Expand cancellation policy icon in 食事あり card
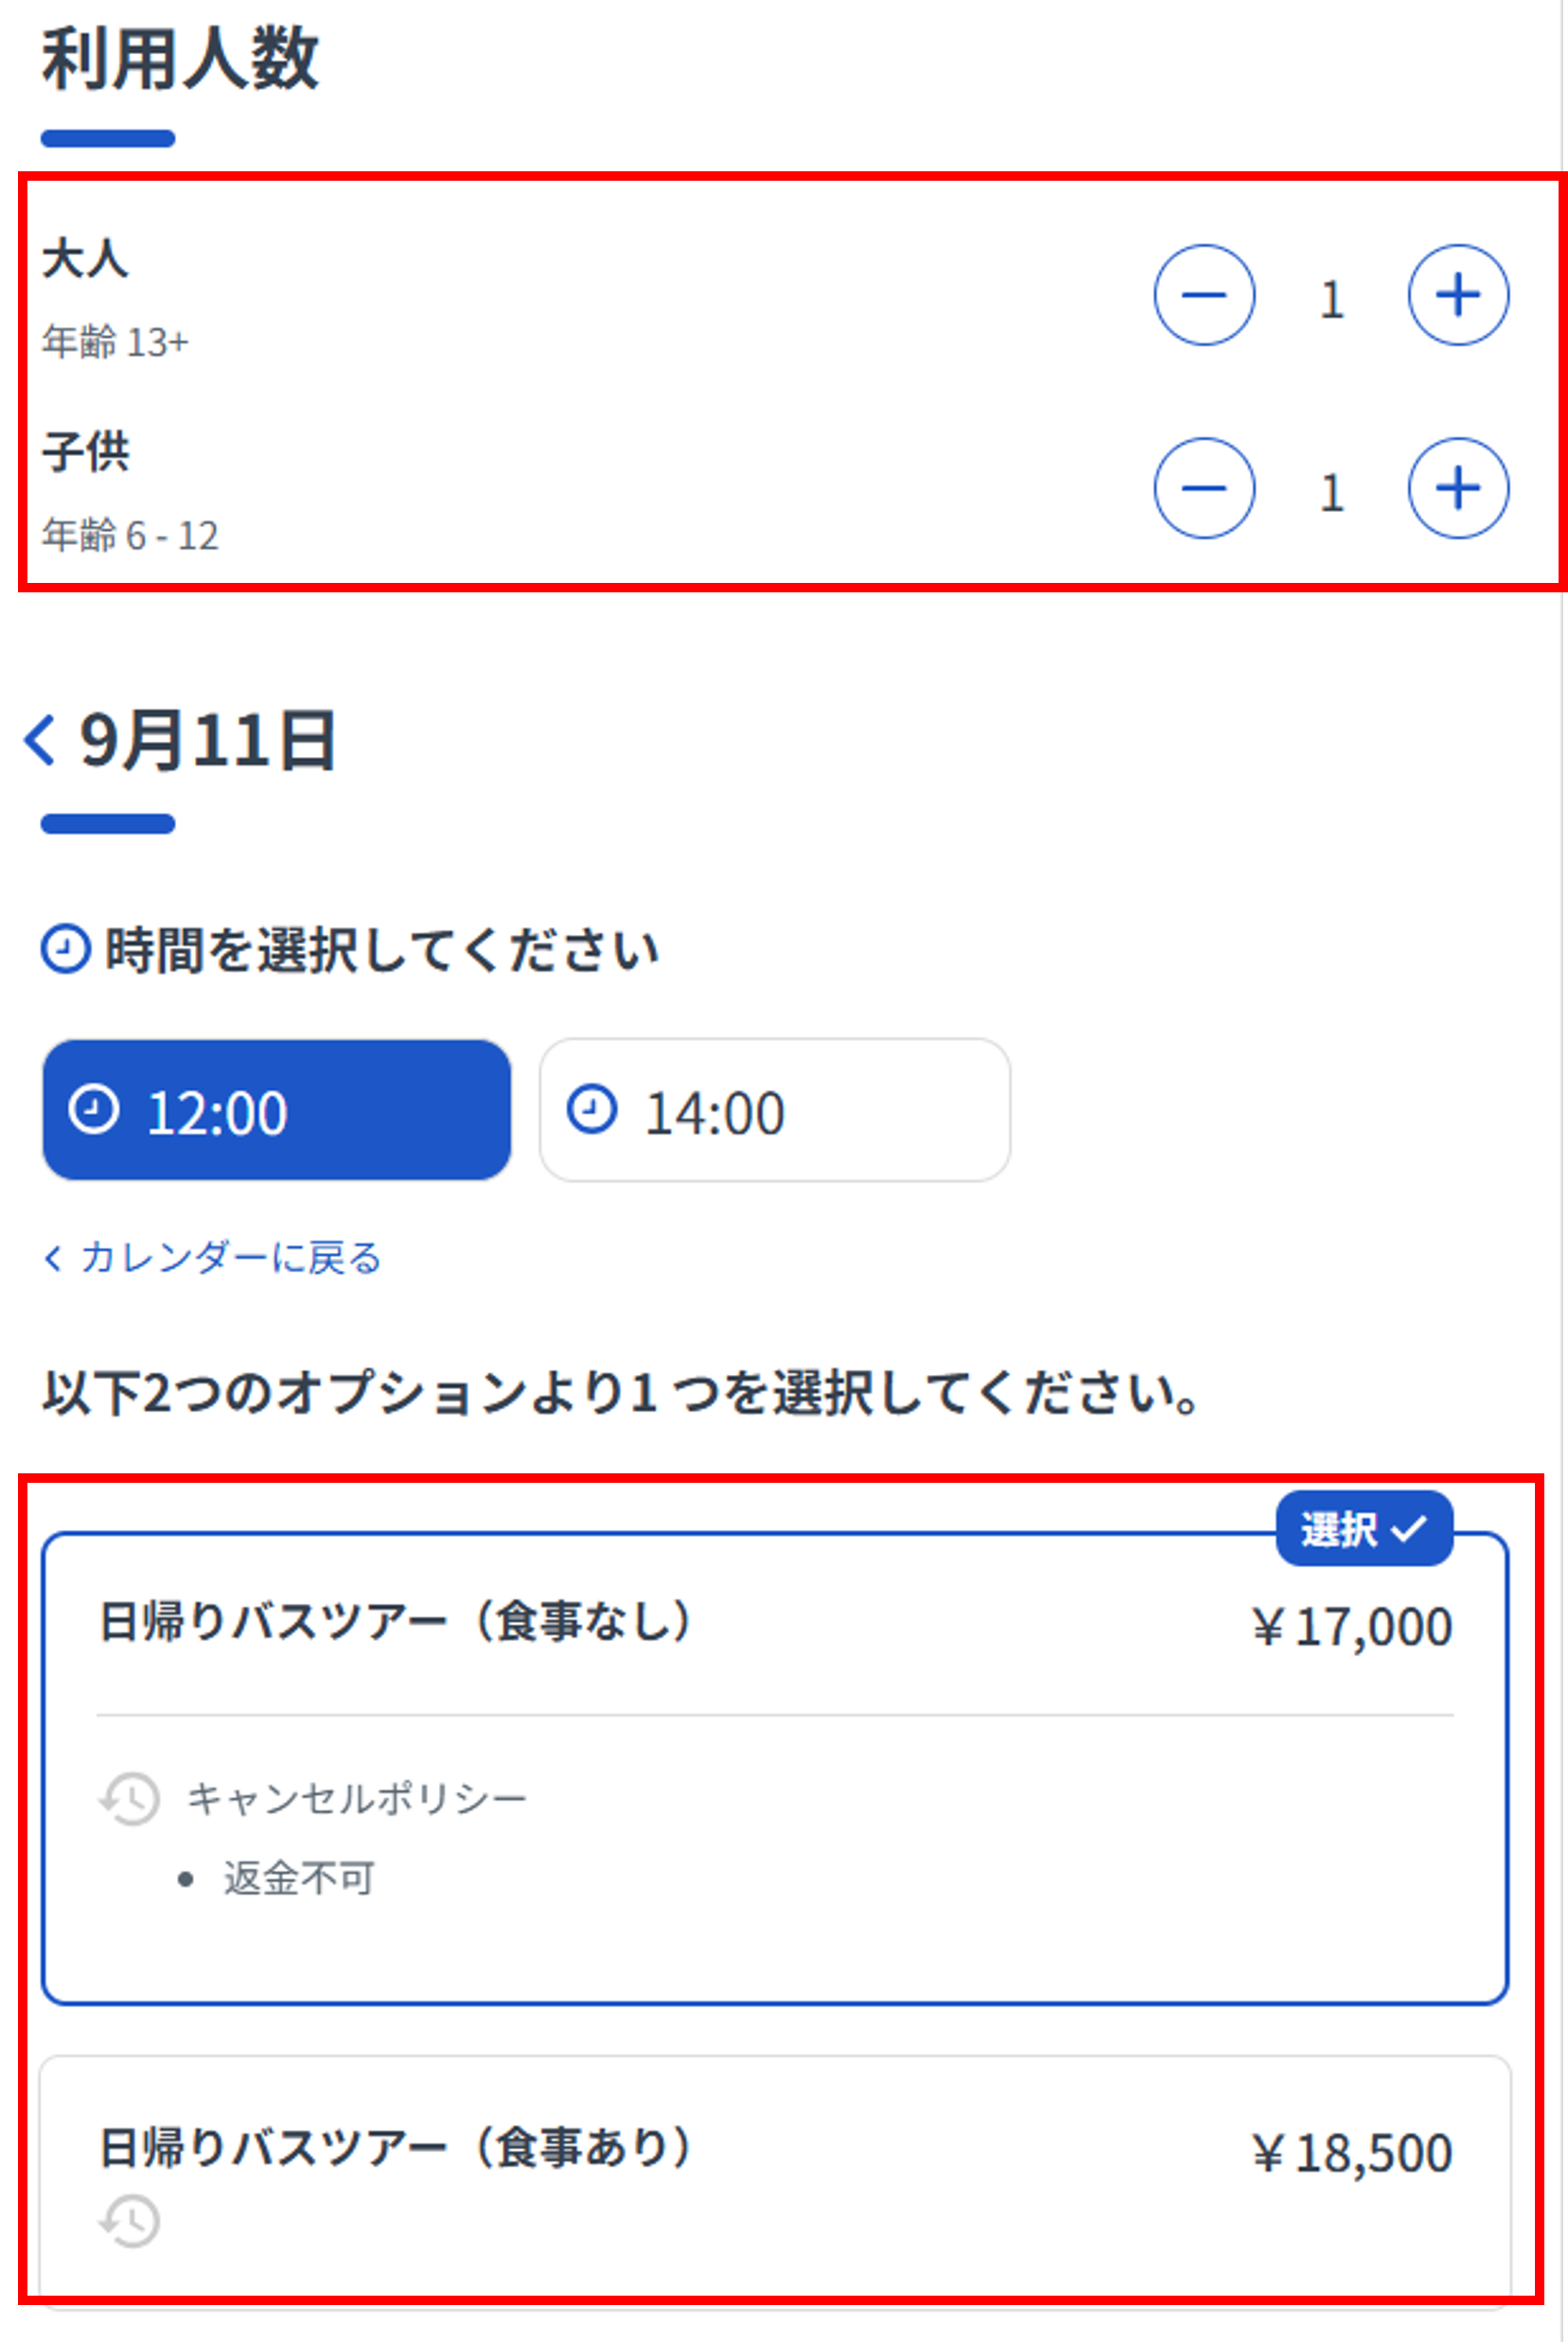Viewport: 1568px width, 2342px height. [x=130, y=2221]
